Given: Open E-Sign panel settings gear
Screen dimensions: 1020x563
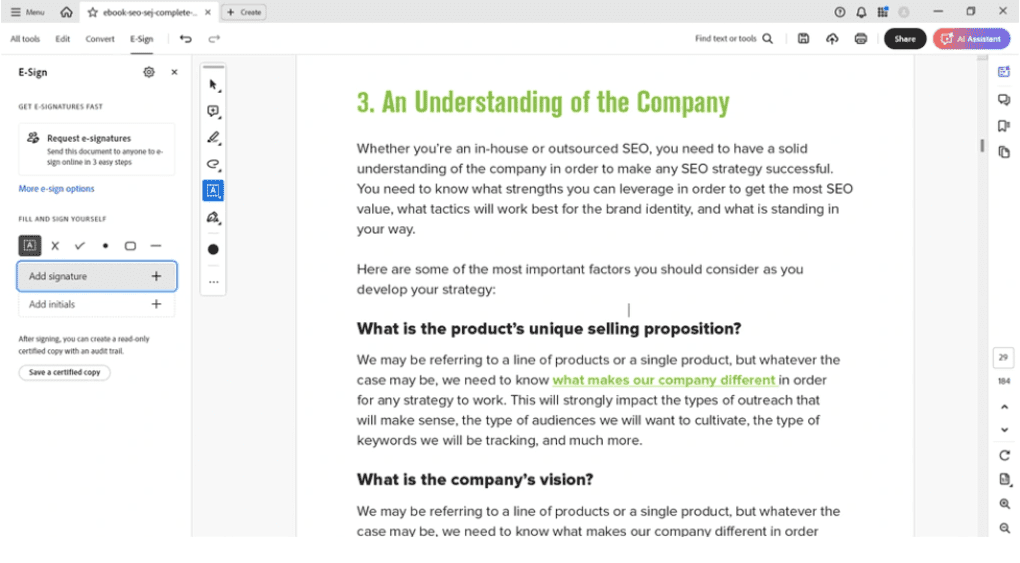Looking at the screenshot, I should coord(149,72).
